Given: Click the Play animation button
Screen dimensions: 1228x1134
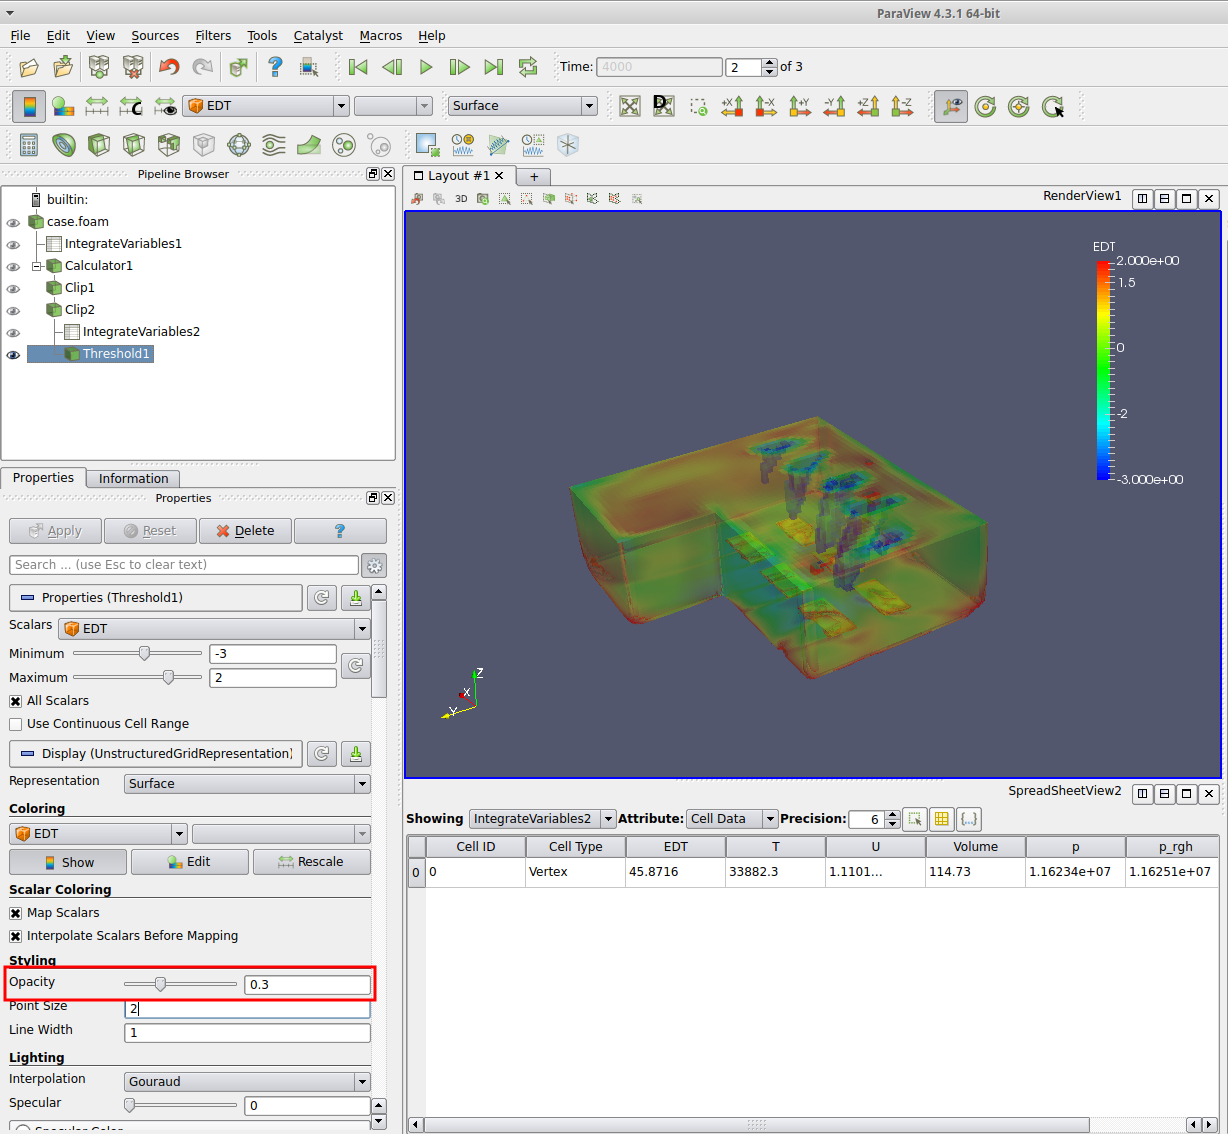Looking at the screenshot, I should point(426,67).
